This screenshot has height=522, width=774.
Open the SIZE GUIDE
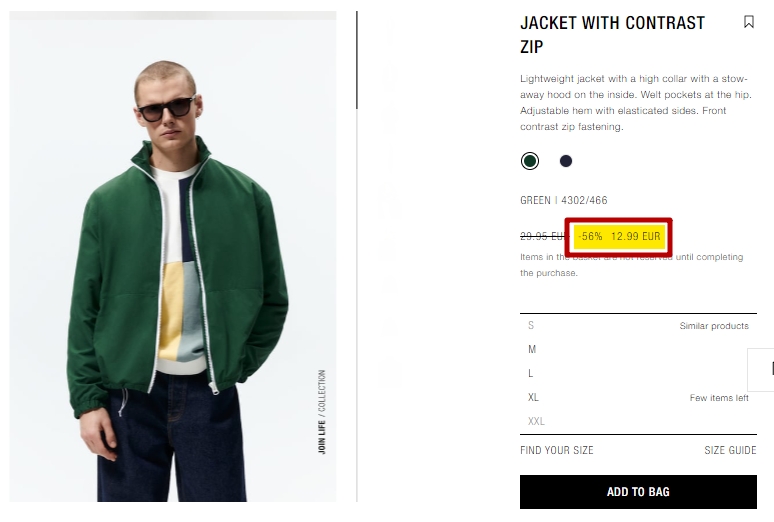[x=730, y=450]
